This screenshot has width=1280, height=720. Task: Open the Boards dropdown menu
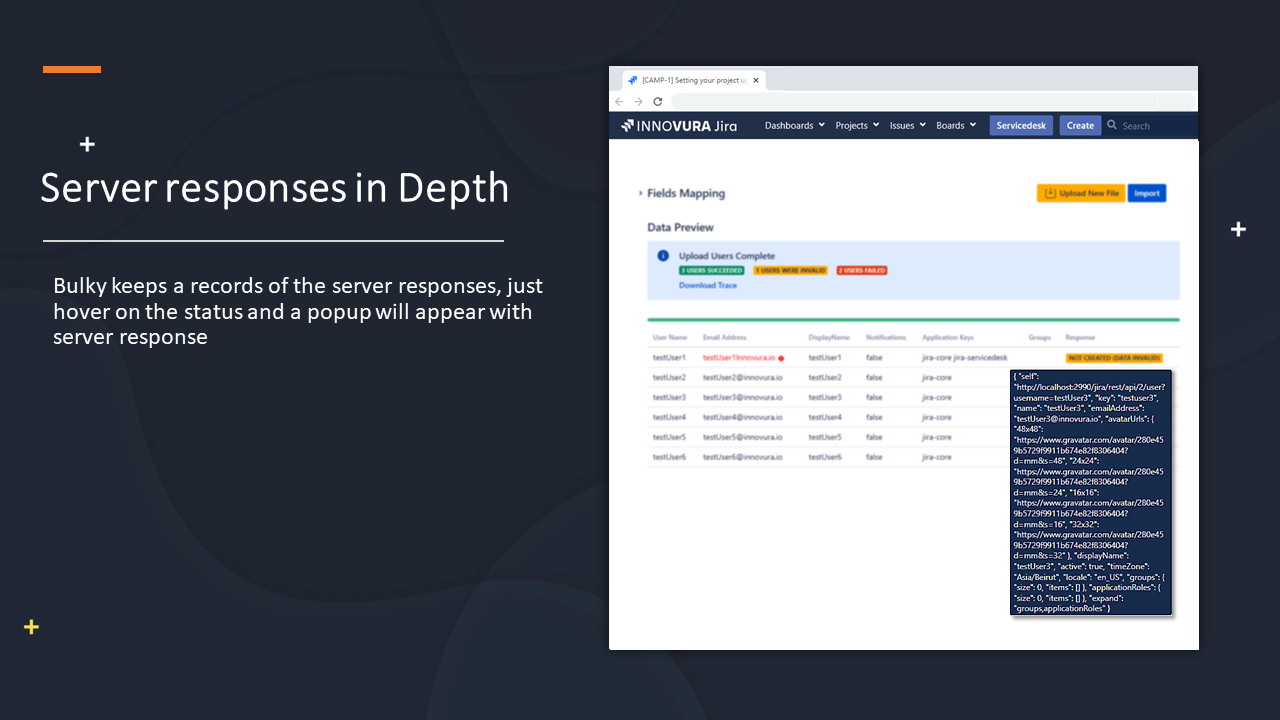(x=956, y=126)
